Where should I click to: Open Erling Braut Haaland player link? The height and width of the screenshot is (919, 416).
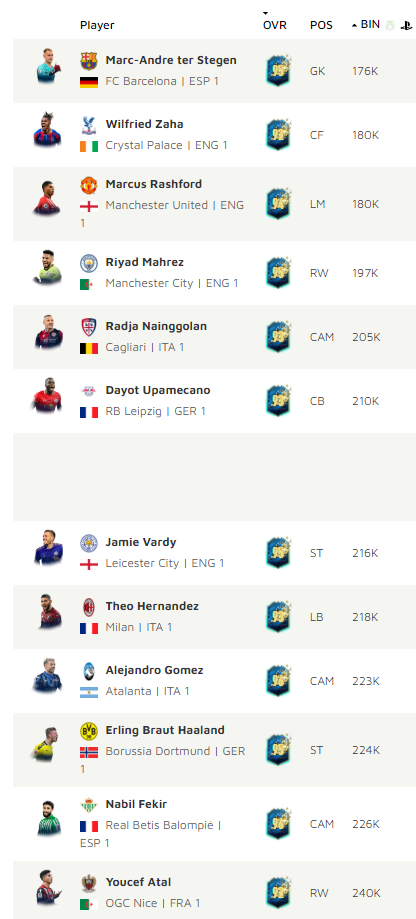point(165,730)
